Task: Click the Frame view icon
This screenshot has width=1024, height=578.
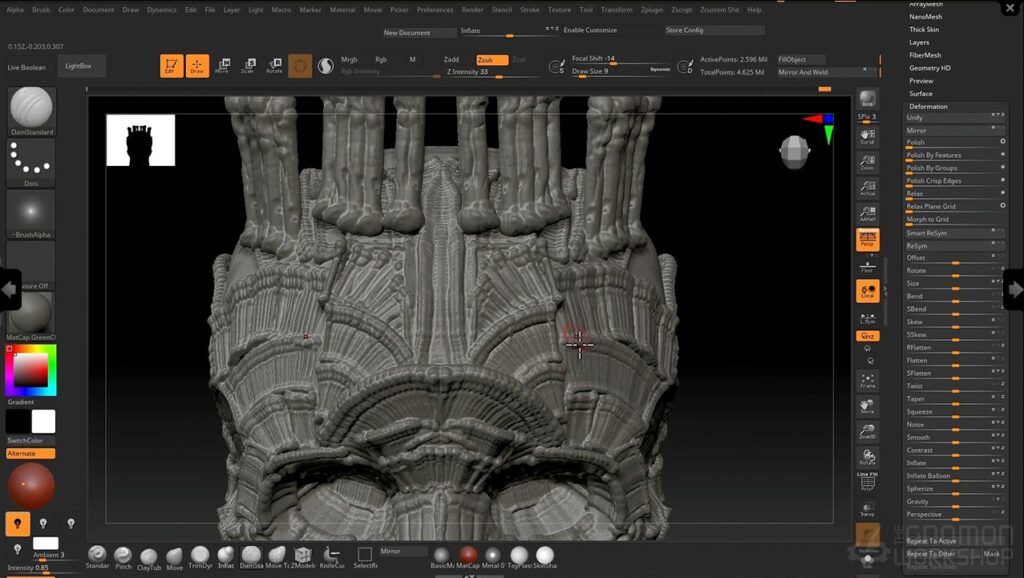Action: coord(867,381)
